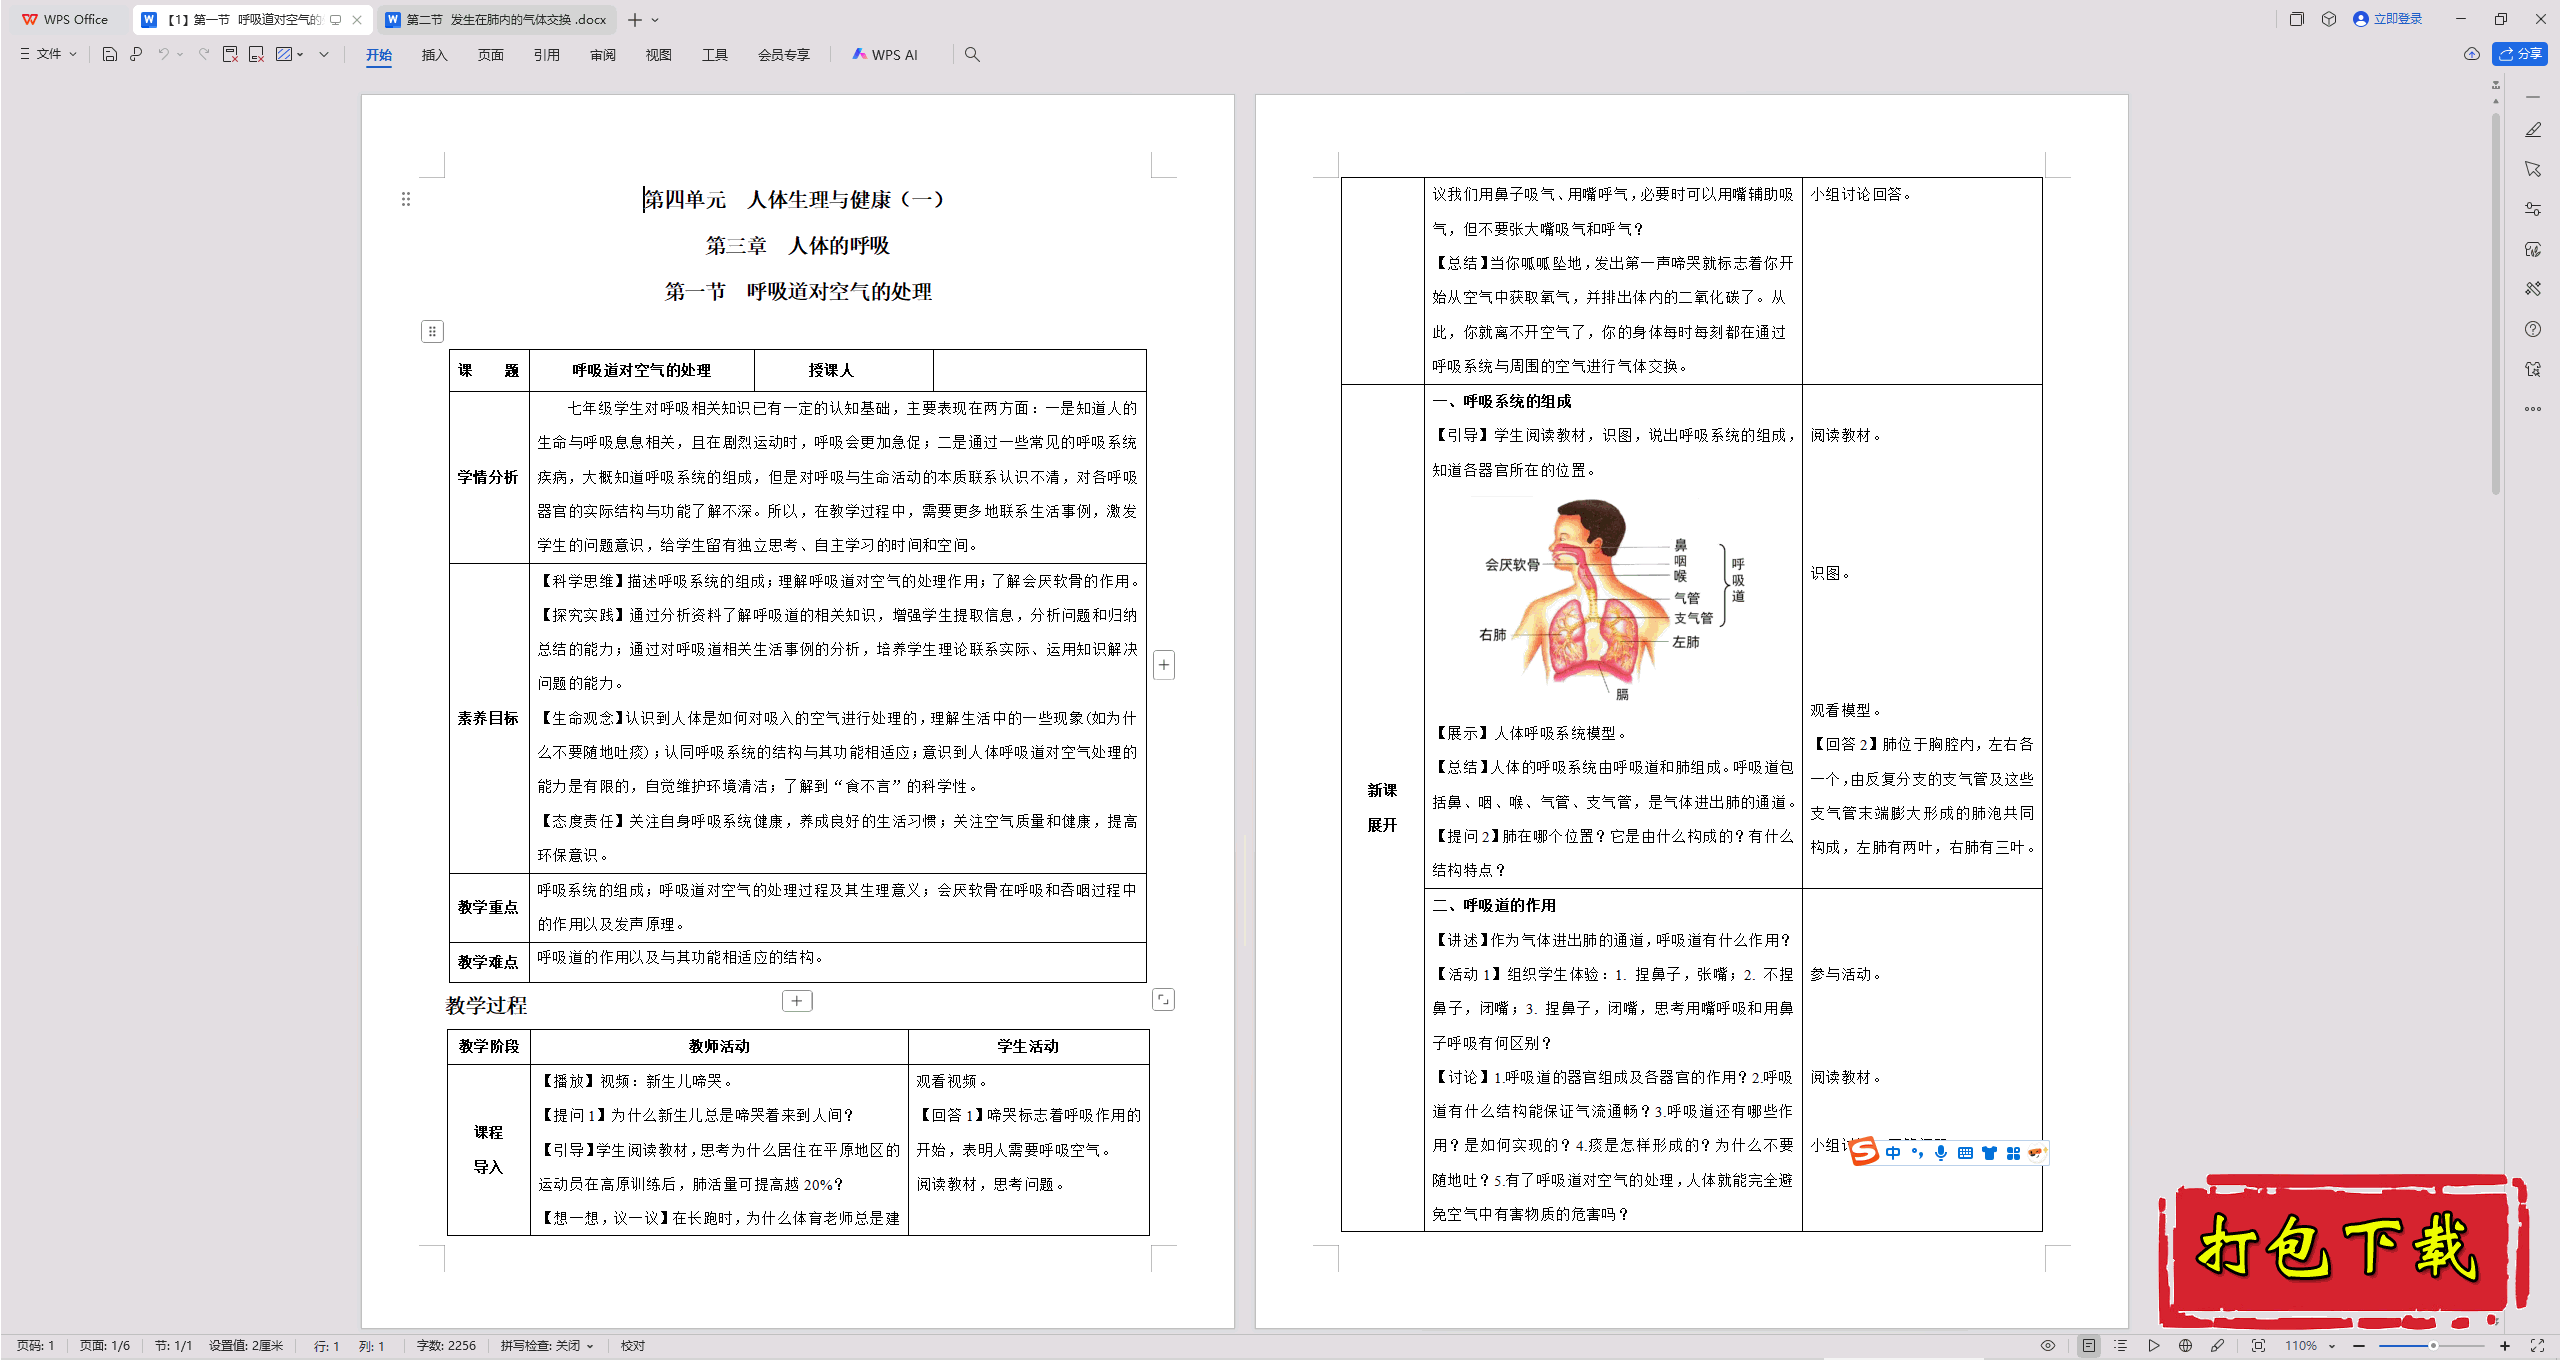2560x1360 pixels.
Task: Click the zoom out minus button
Action: pos(2359,1346)
